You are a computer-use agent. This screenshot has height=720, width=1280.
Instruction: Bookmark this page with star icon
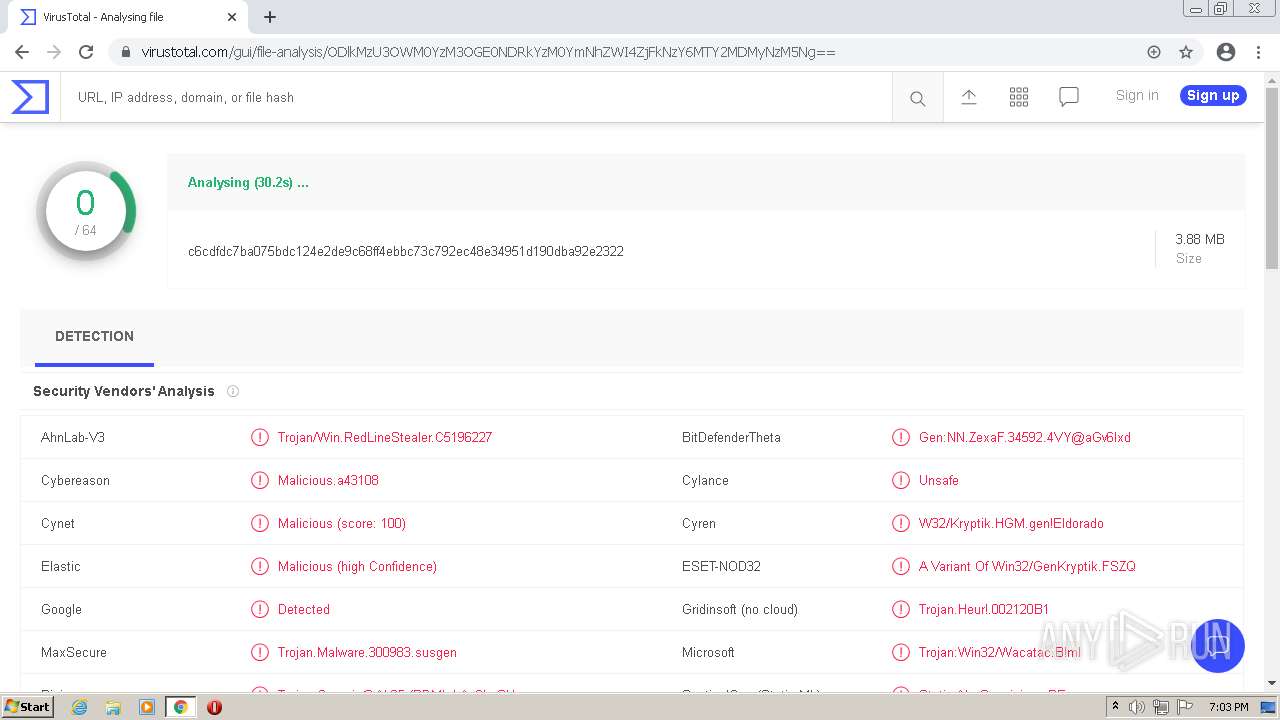pyautogui.click(x=1186, y=52)
